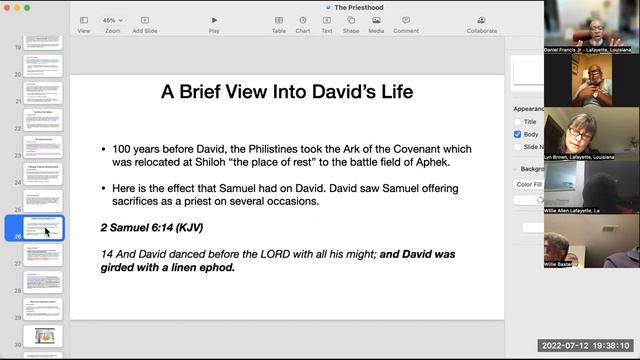This screenshot has width=640, height=360.
Task: Uncheck the Body checkbox
Action: 518,134
